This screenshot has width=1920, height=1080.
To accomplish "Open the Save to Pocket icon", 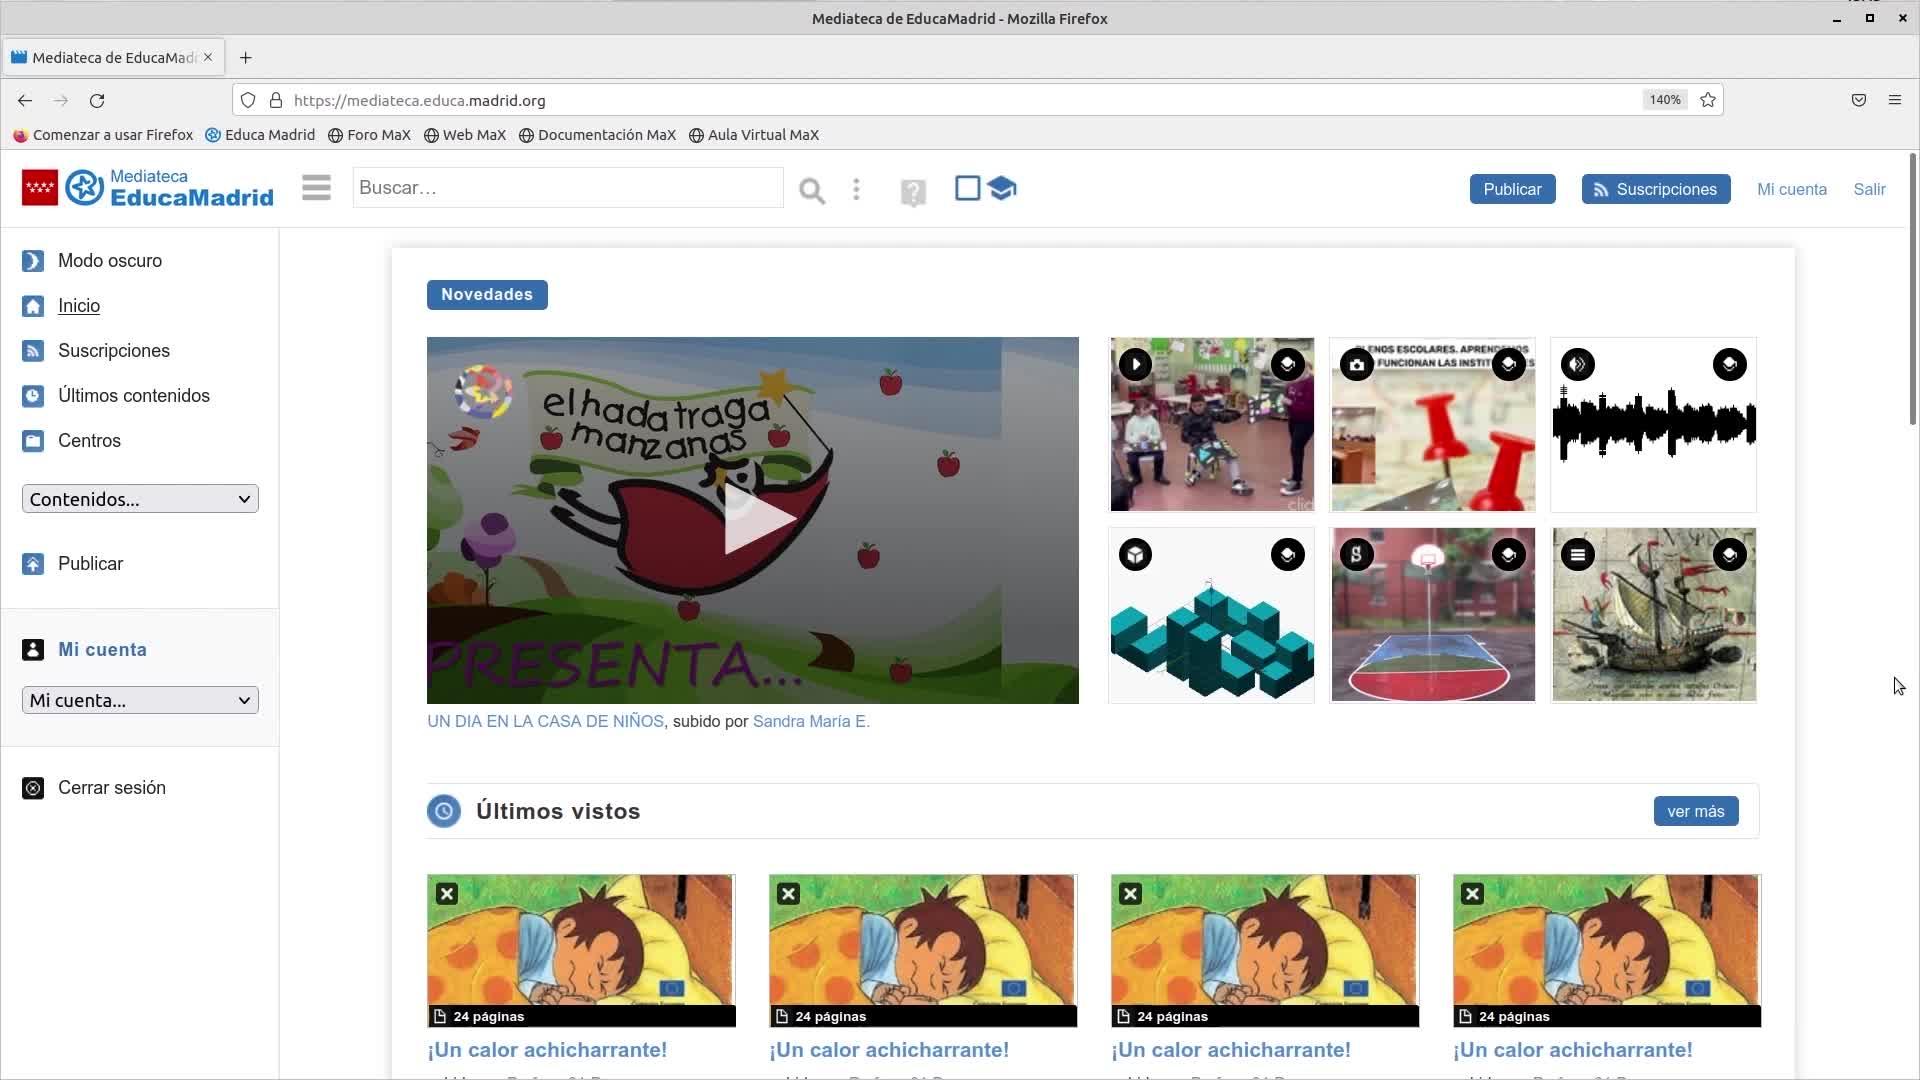I will pos(1859,100).
